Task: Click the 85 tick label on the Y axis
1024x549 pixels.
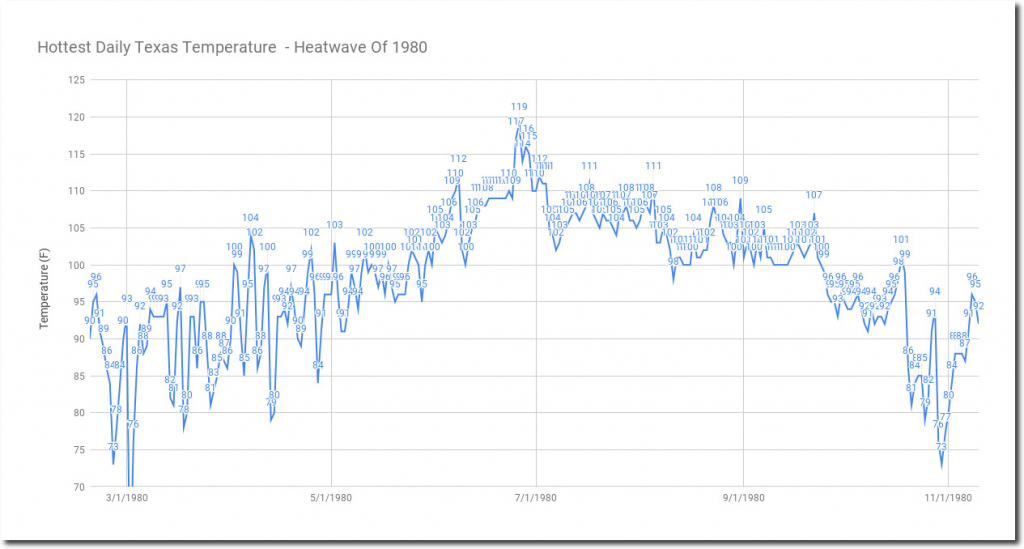Action: (x=78, y=376)
